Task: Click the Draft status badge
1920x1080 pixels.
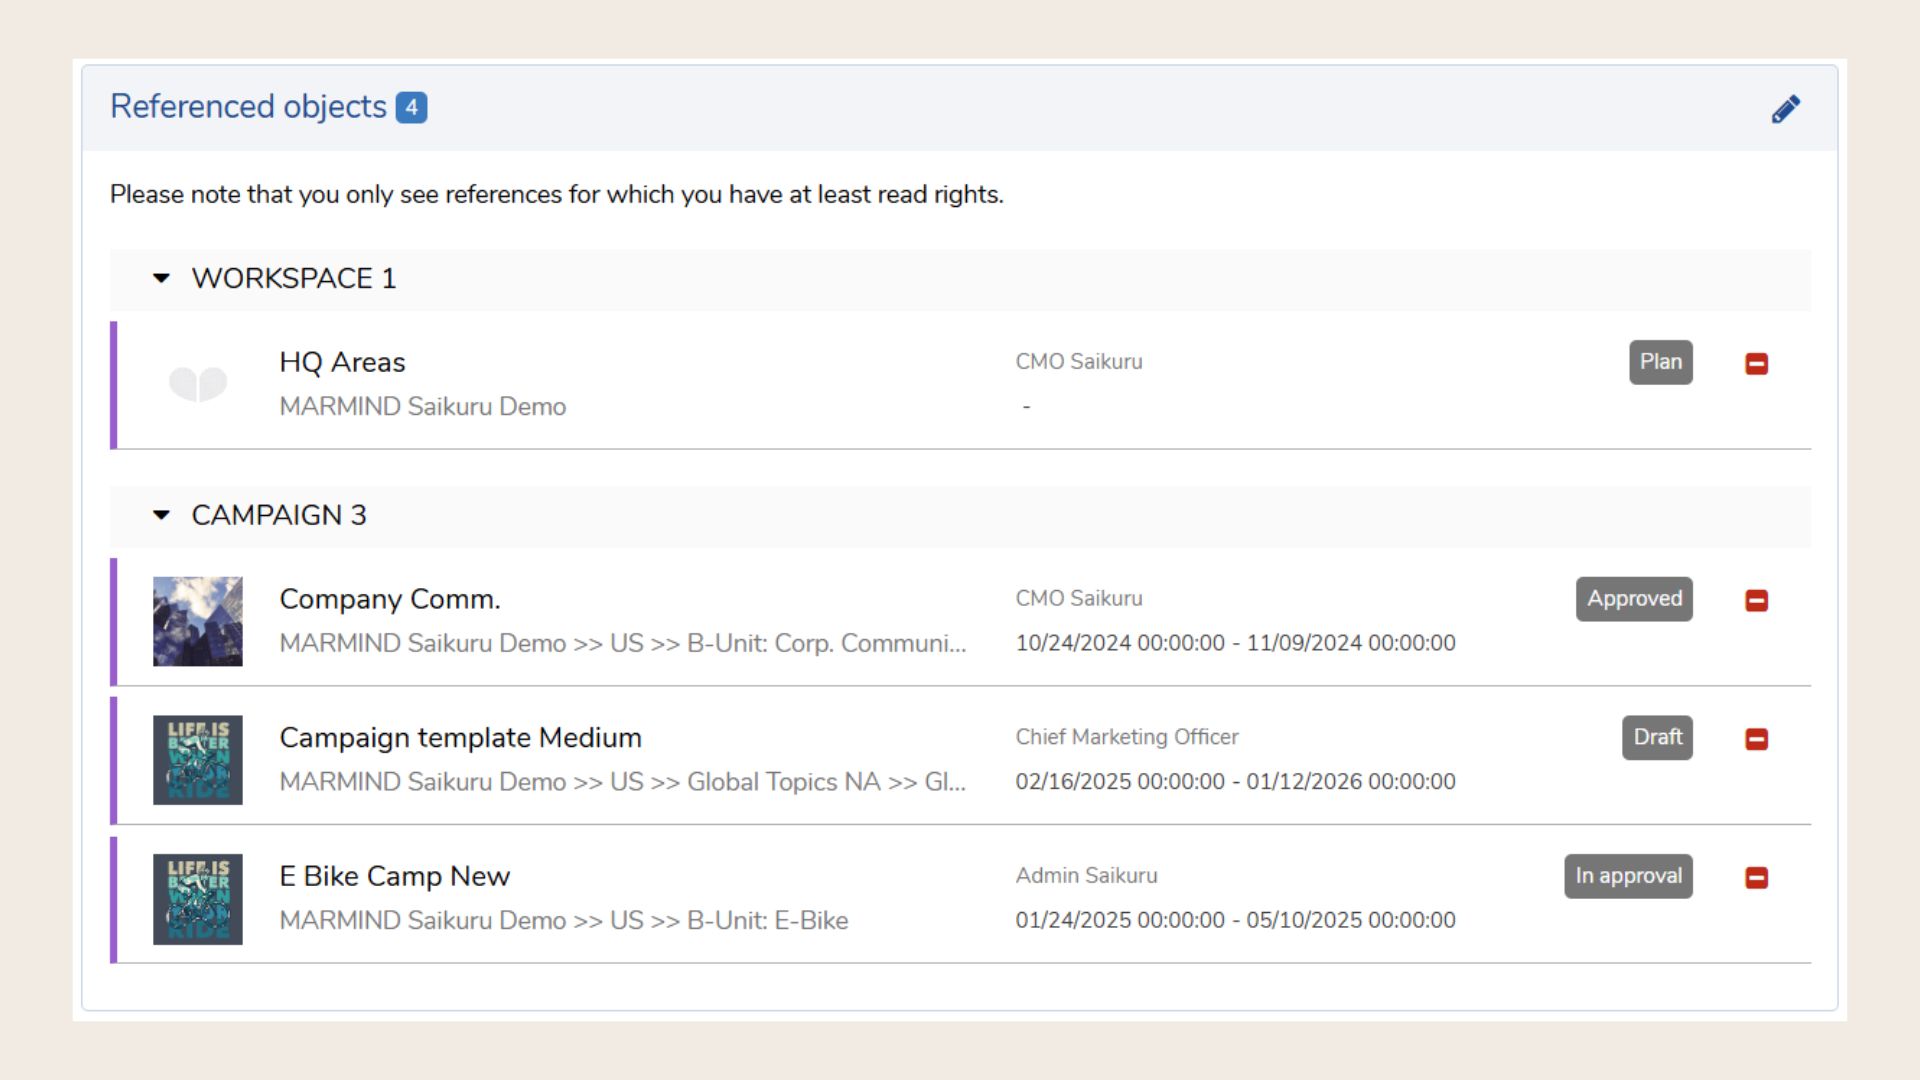Action: point(1657,737)
